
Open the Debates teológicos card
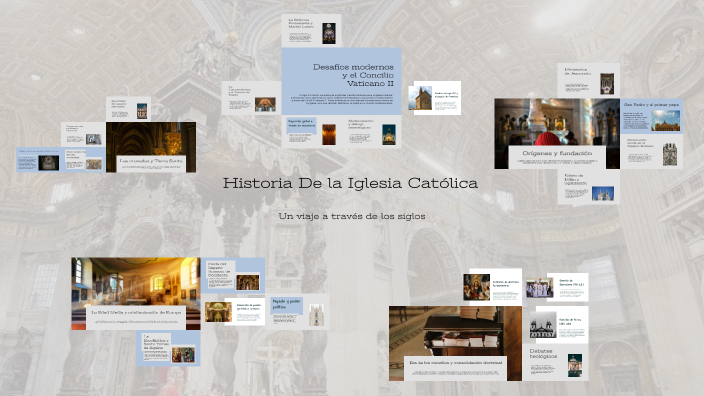(x=555, y=362)
